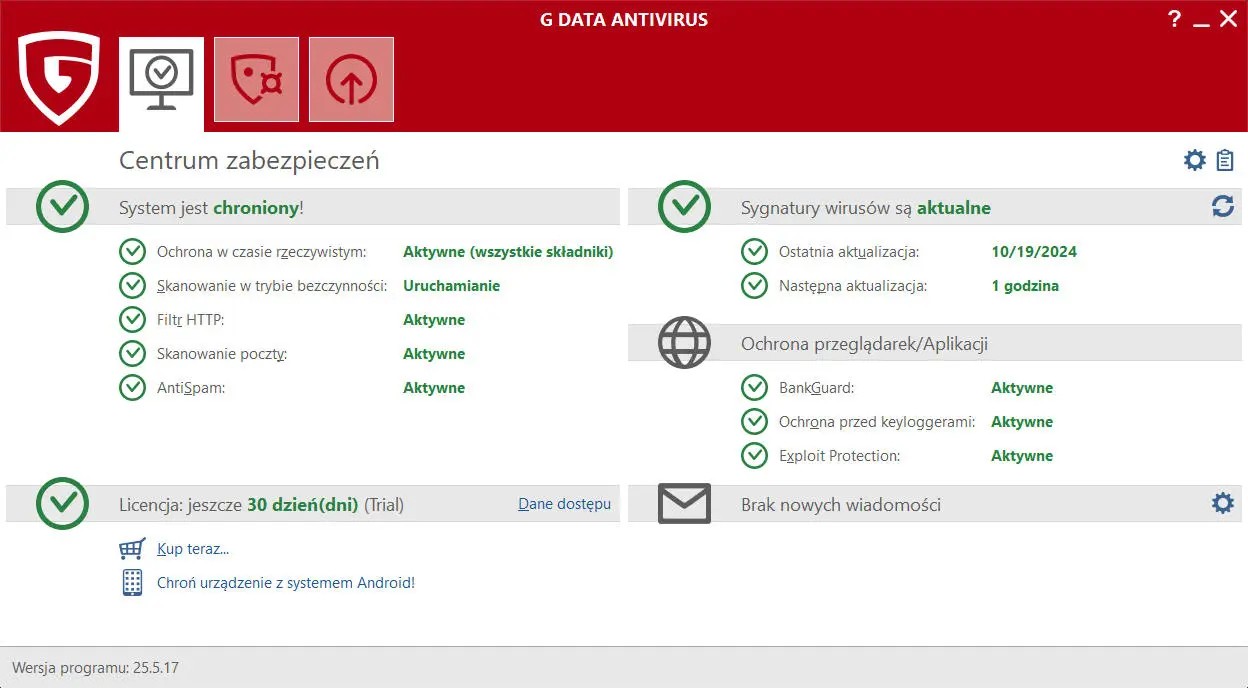
Task: Click the G DATA shield logo
Action: (x=59, y=78)
